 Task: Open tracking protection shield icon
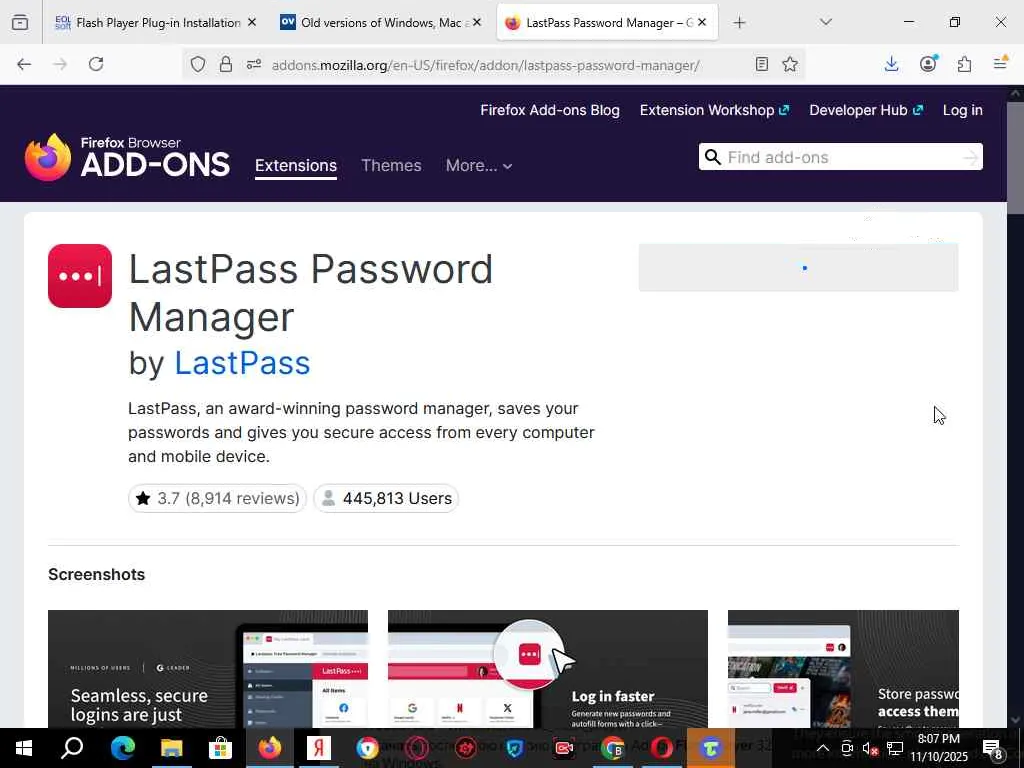pos(198,64)
